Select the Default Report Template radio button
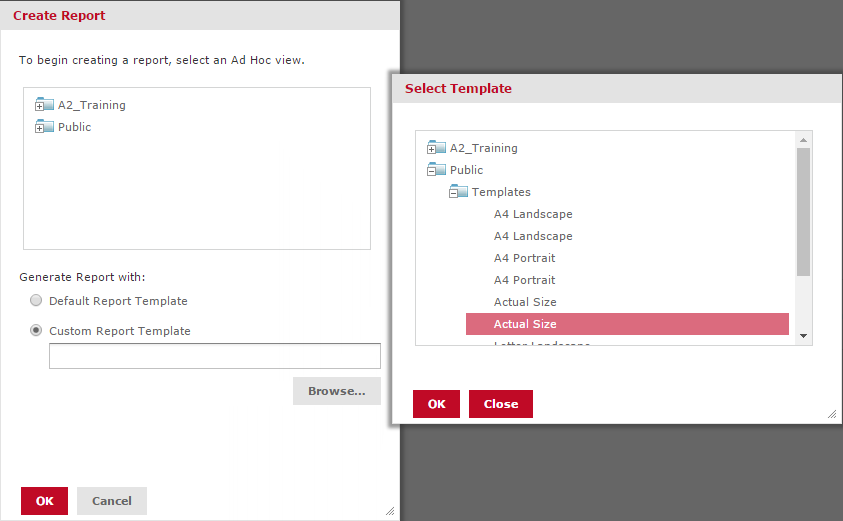This screenshot has width=843, height=521. point(37,301)
